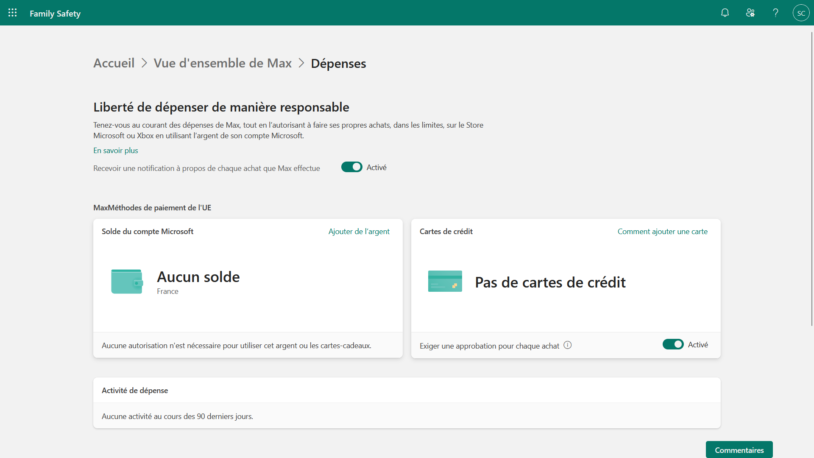
Task: Open the family group people icon
Action: [750, 13]
